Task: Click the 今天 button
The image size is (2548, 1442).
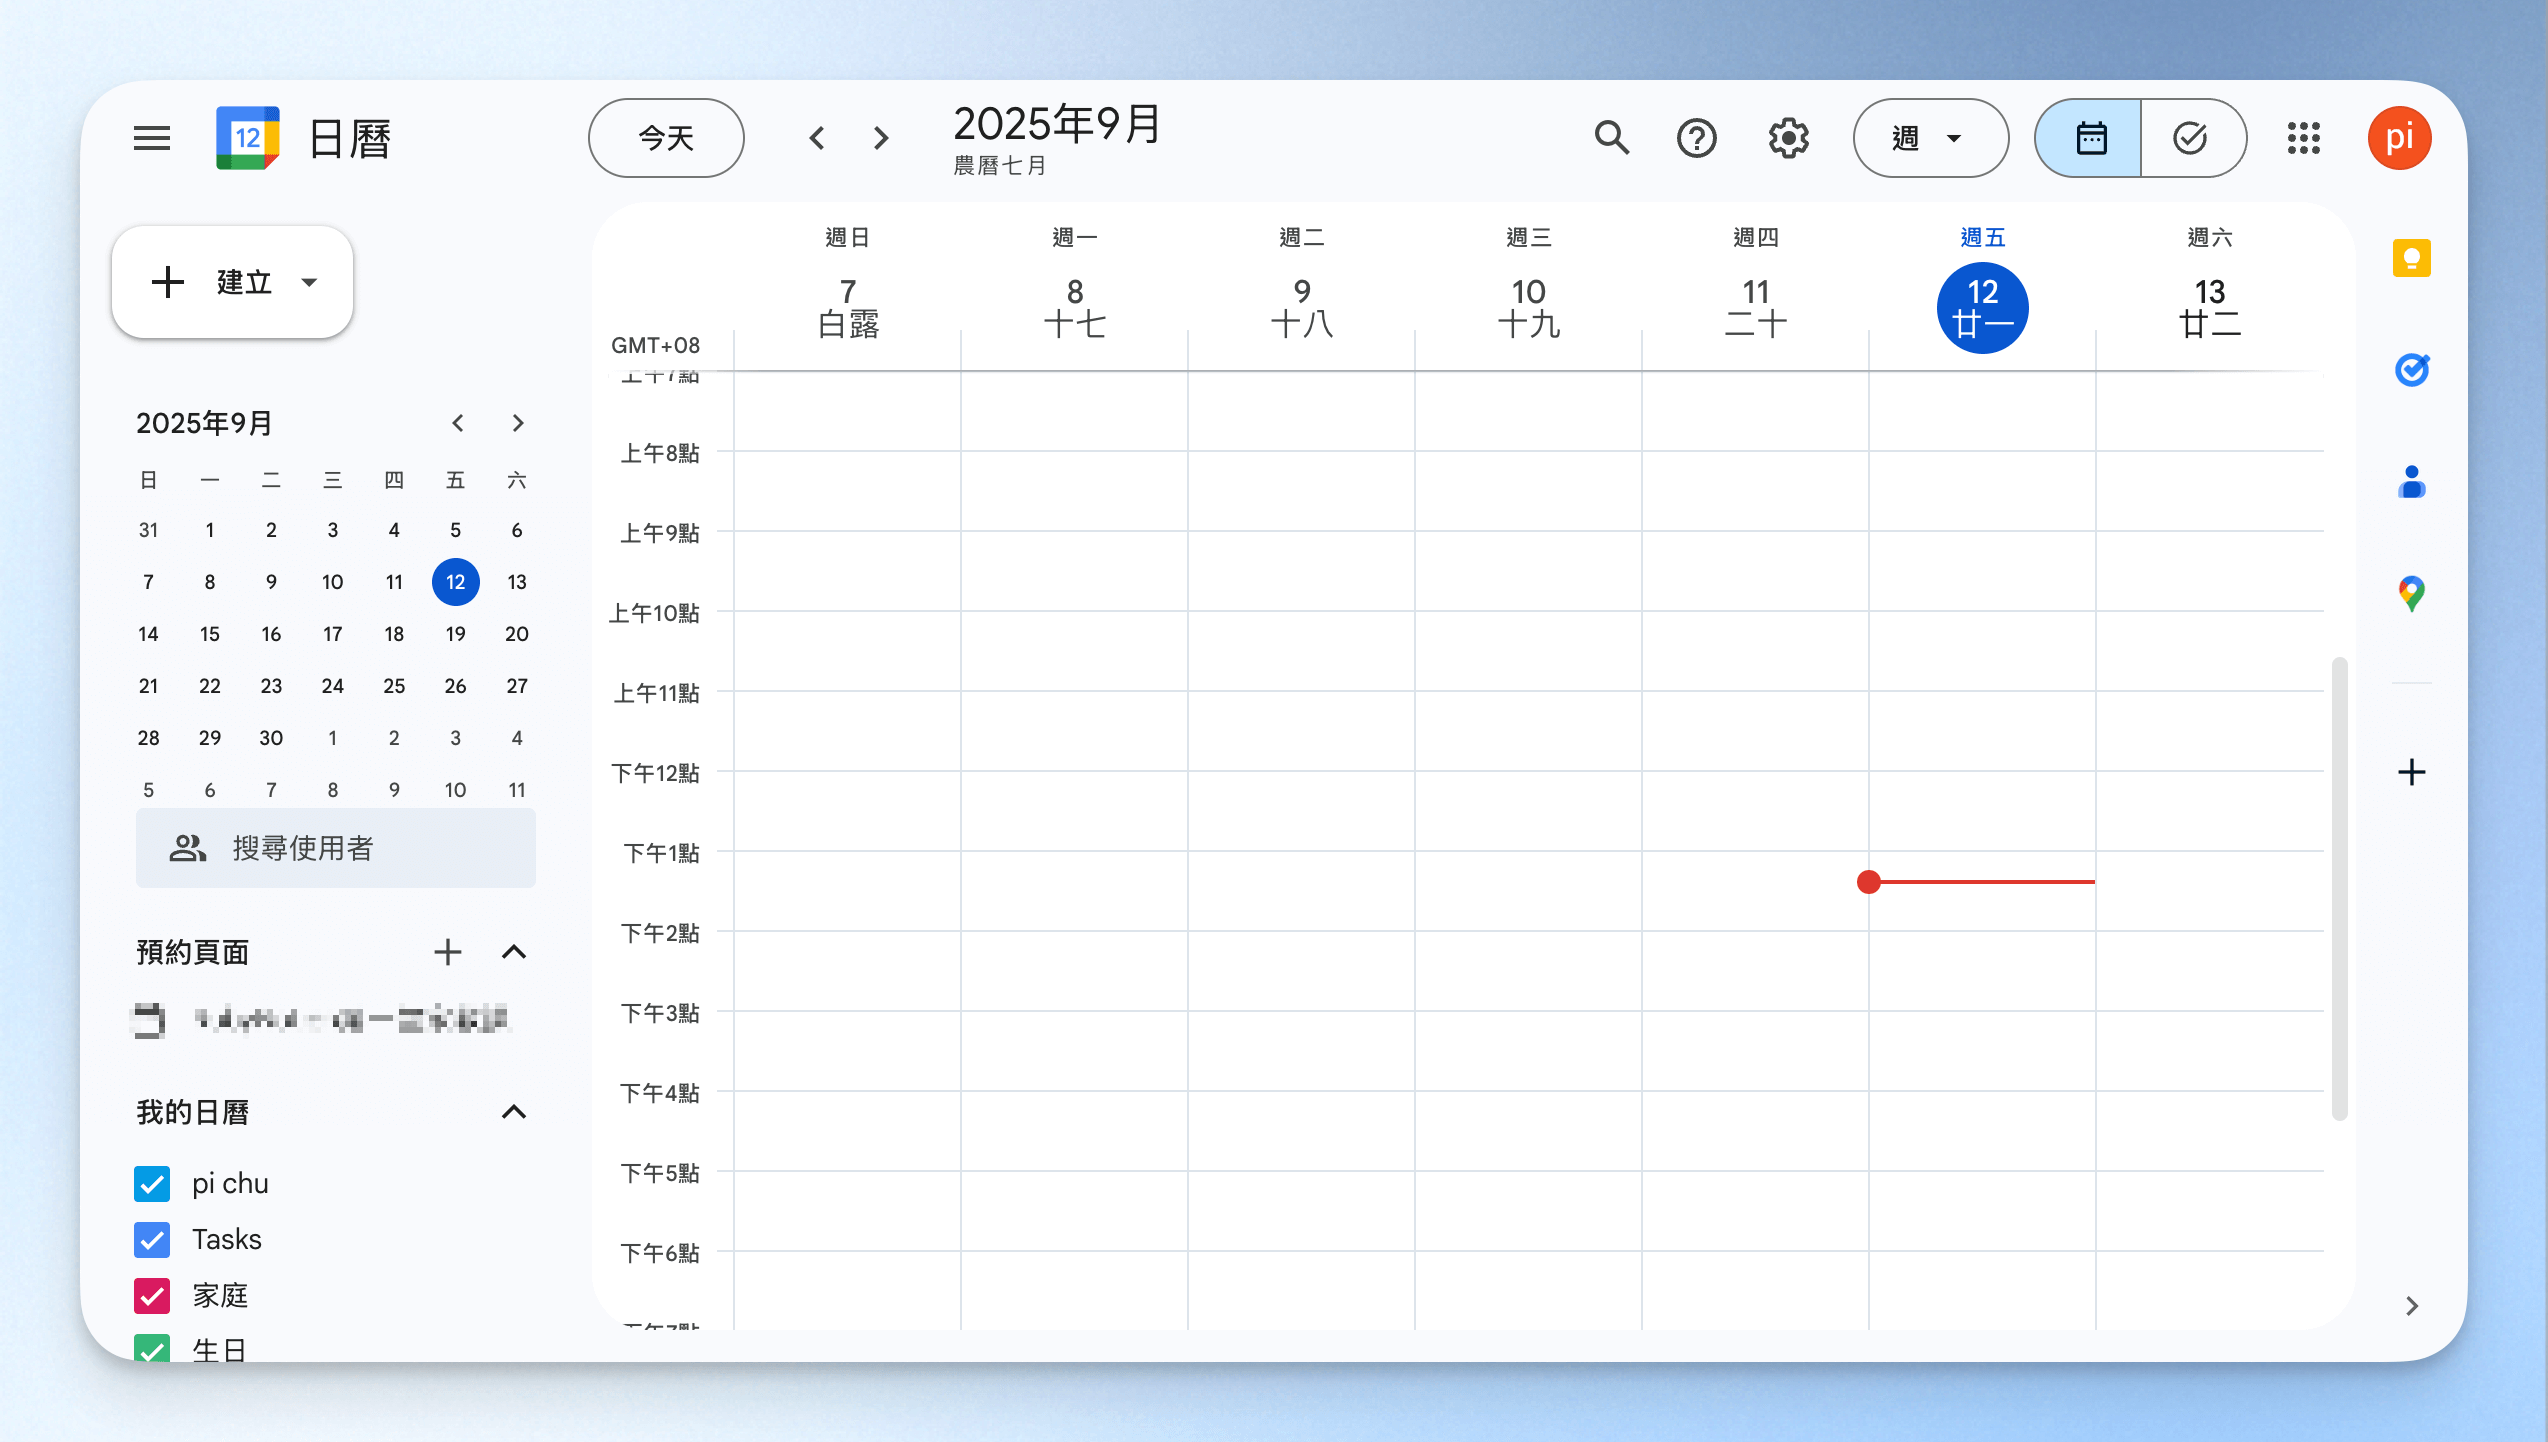Action: pyautogui.click(x=666, y=138)
